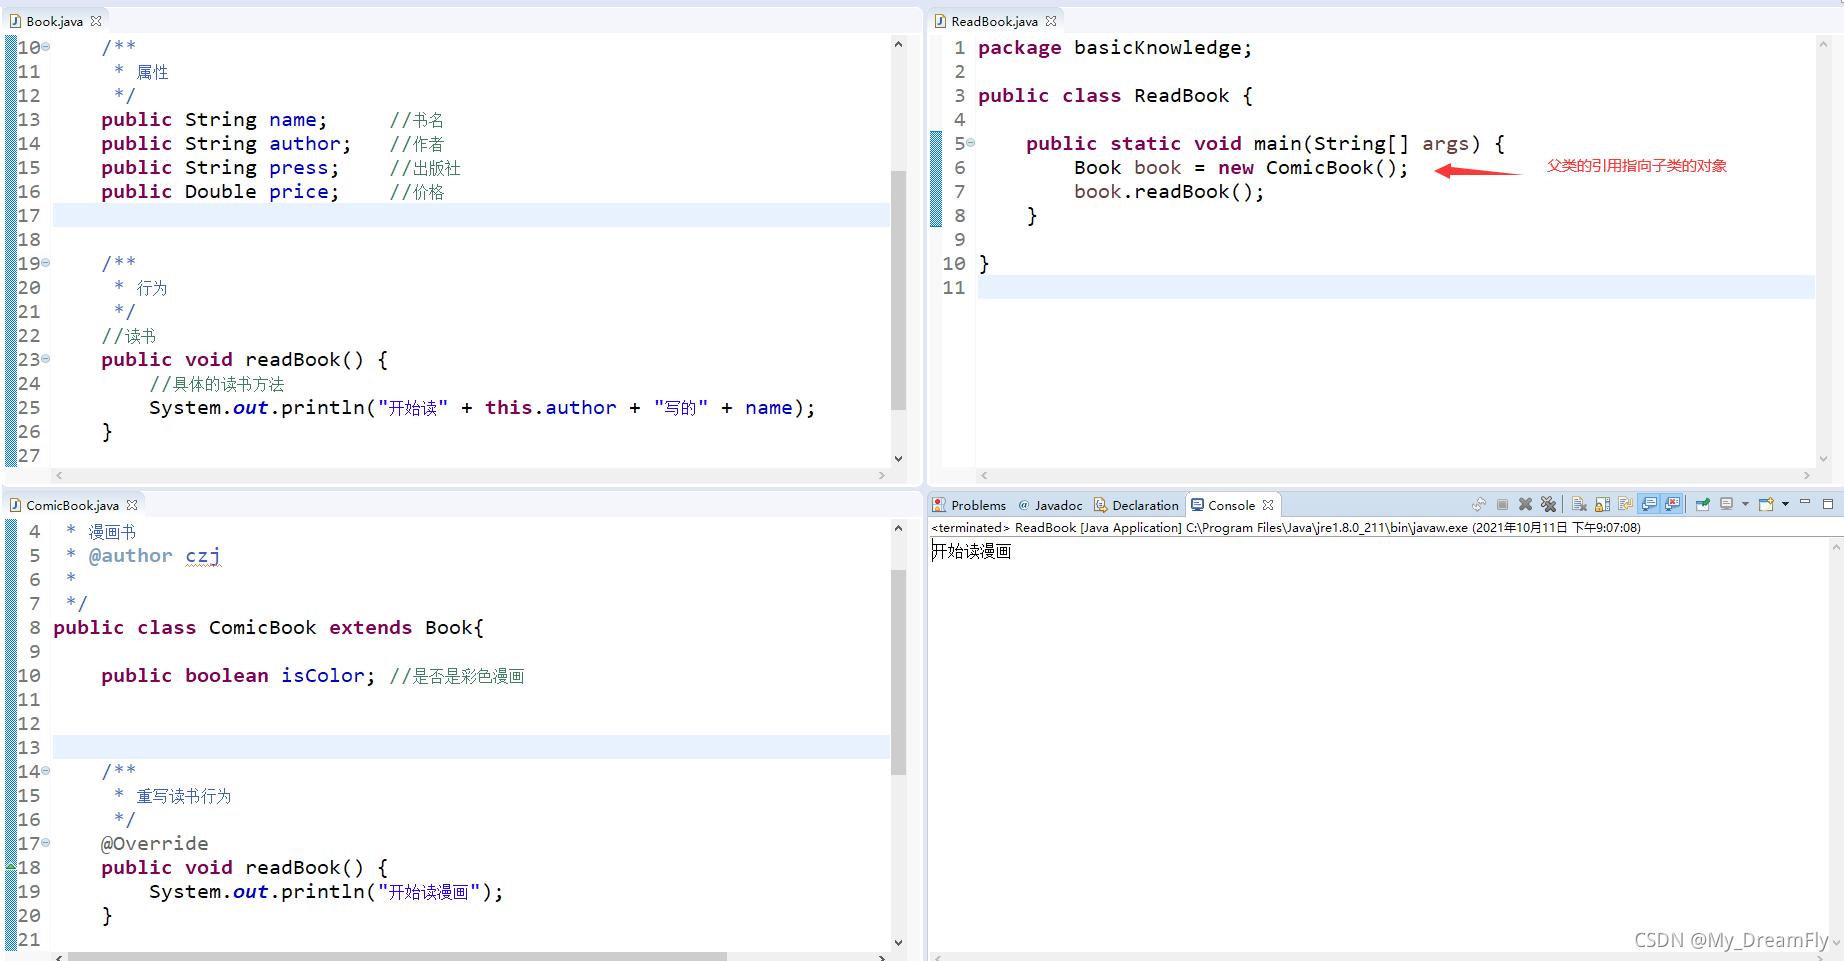
Task: Close the Console tab
Action: (1268, 505)
